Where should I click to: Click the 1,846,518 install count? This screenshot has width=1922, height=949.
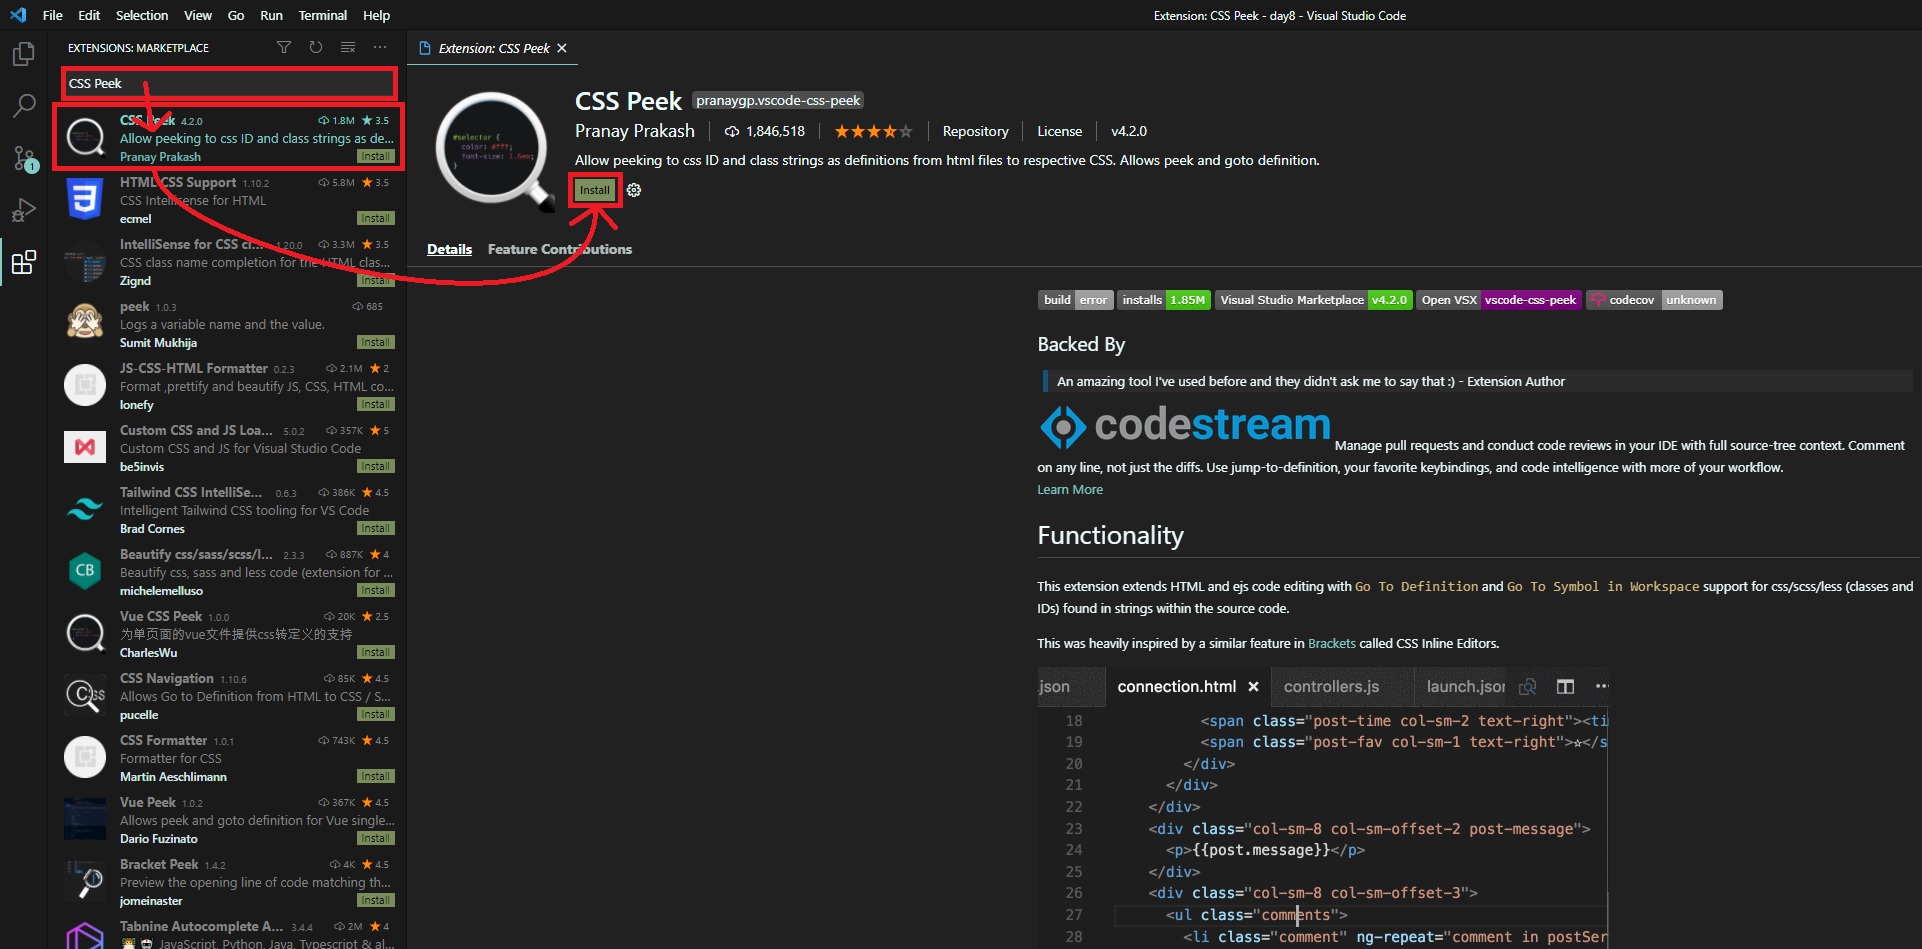(x=765, y=131)
